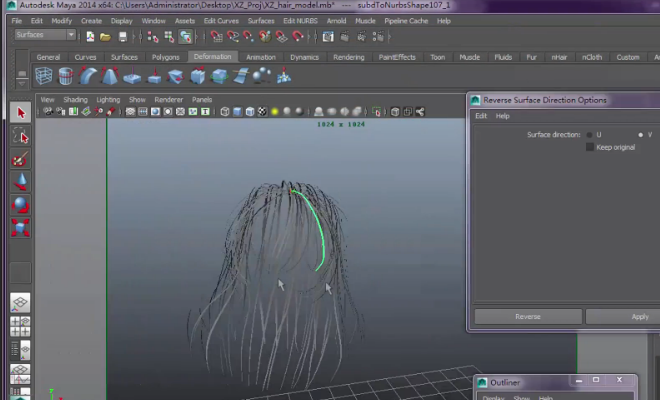Create the Soft Modification deformer

(x=284, y=76)
